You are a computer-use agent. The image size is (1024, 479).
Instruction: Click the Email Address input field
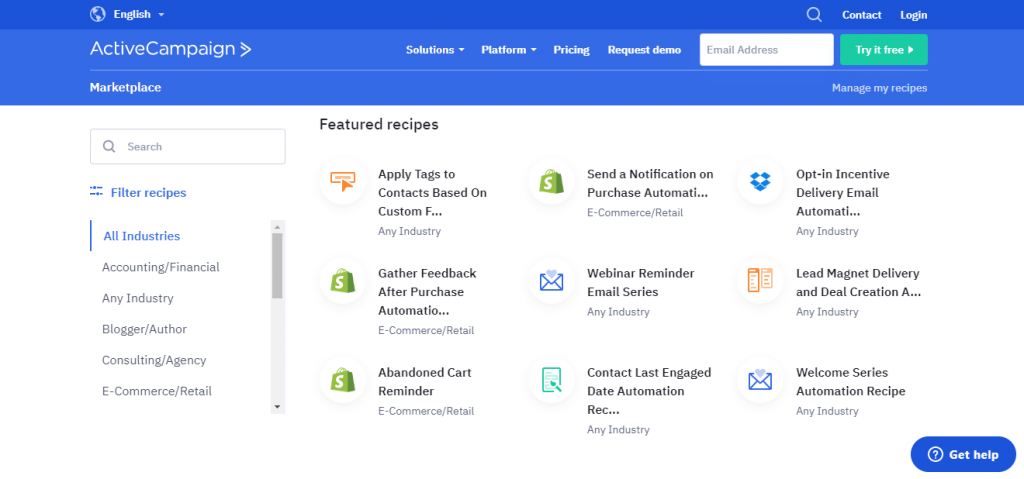click(x=767, y=50)
